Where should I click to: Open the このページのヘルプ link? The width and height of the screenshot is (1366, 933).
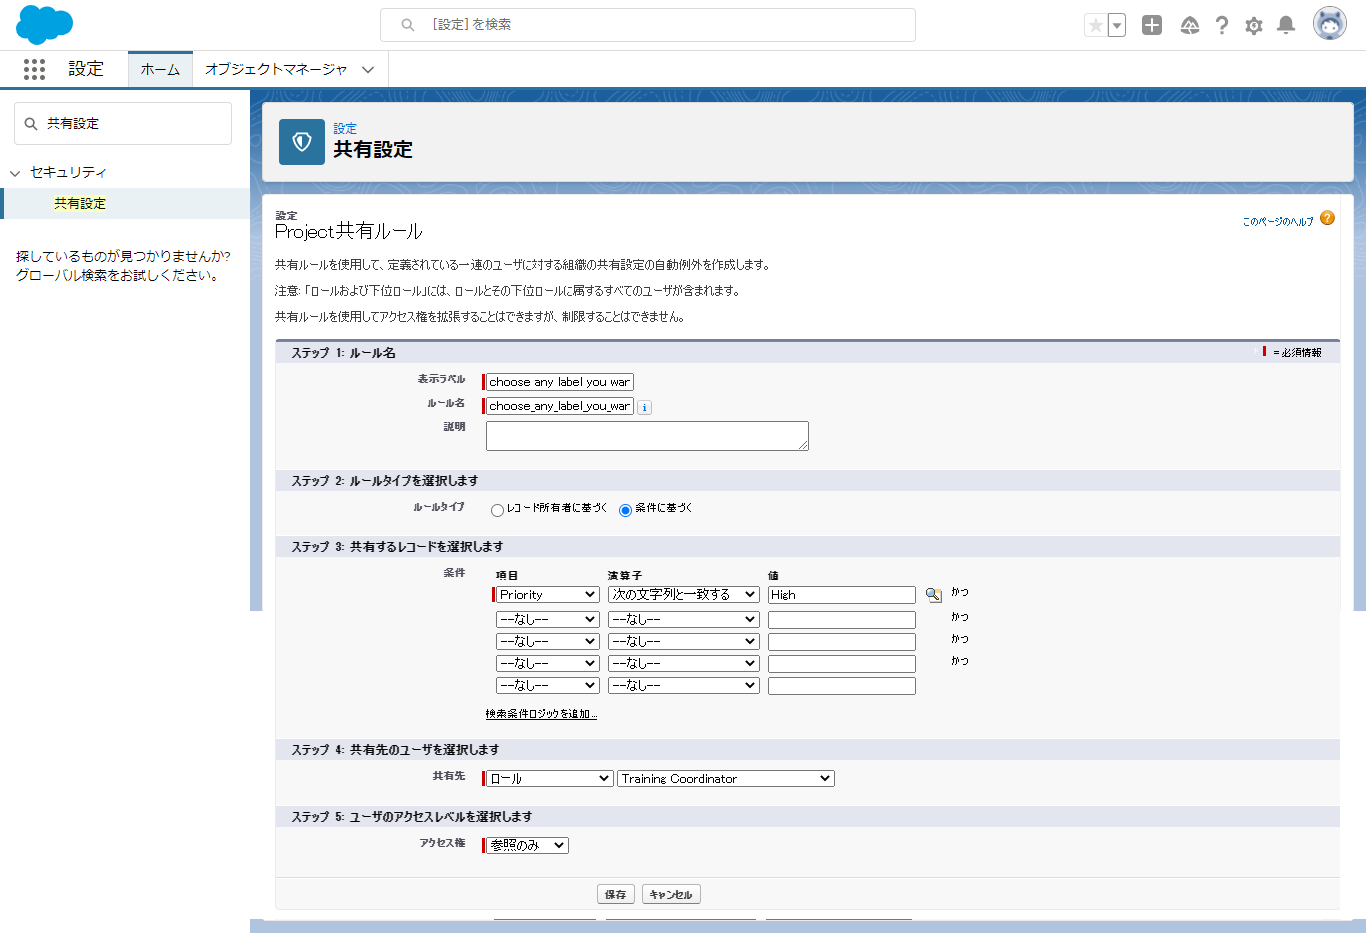1278,221
